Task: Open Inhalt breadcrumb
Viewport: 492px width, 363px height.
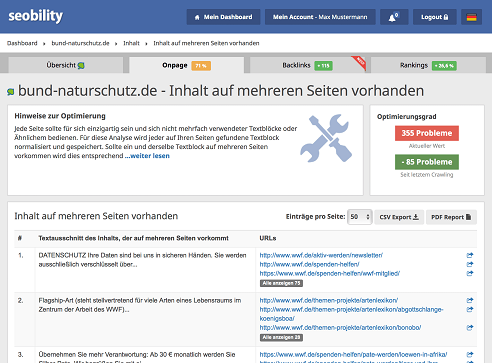Action: [131, 43]
